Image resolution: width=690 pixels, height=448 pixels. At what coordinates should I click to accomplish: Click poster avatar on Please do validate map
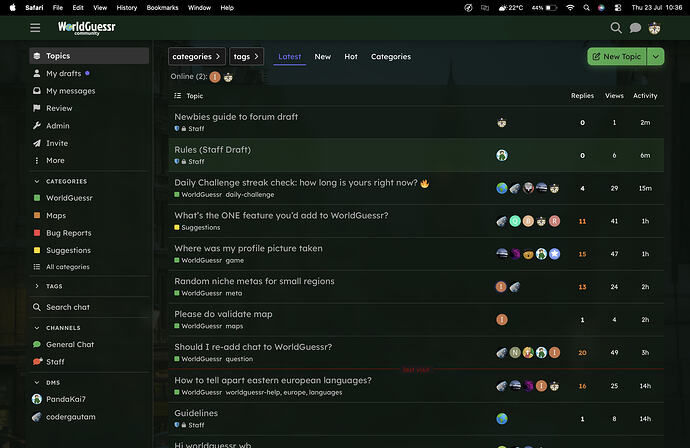coord(502,319)
